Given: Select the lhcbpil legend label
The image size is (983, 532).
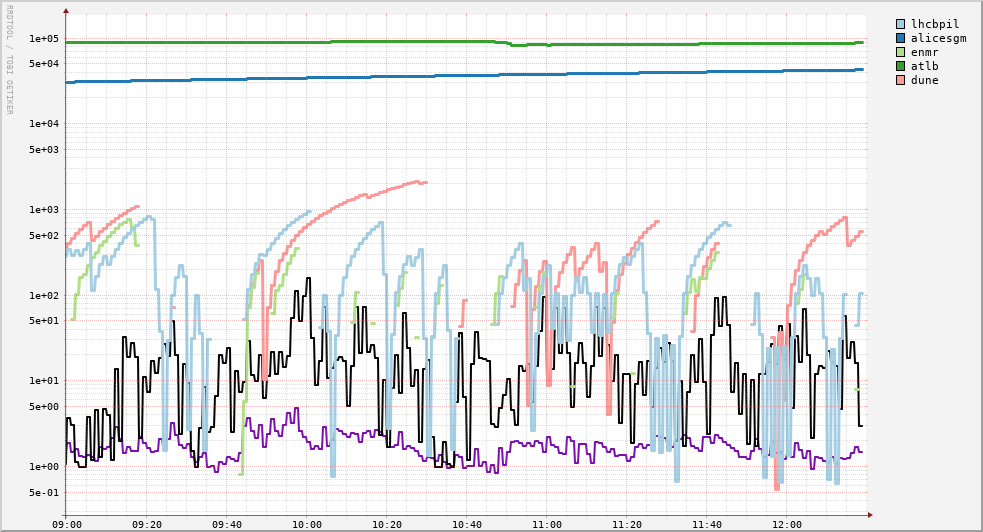Looking at the screenshot, I should [x=935, y=23].
